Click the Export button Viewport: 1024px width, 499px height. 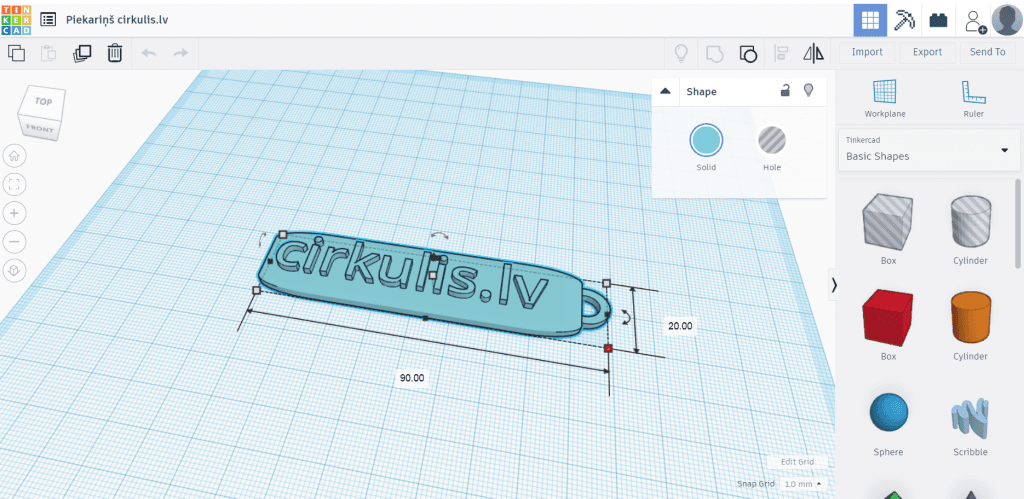tap(927, 52)
